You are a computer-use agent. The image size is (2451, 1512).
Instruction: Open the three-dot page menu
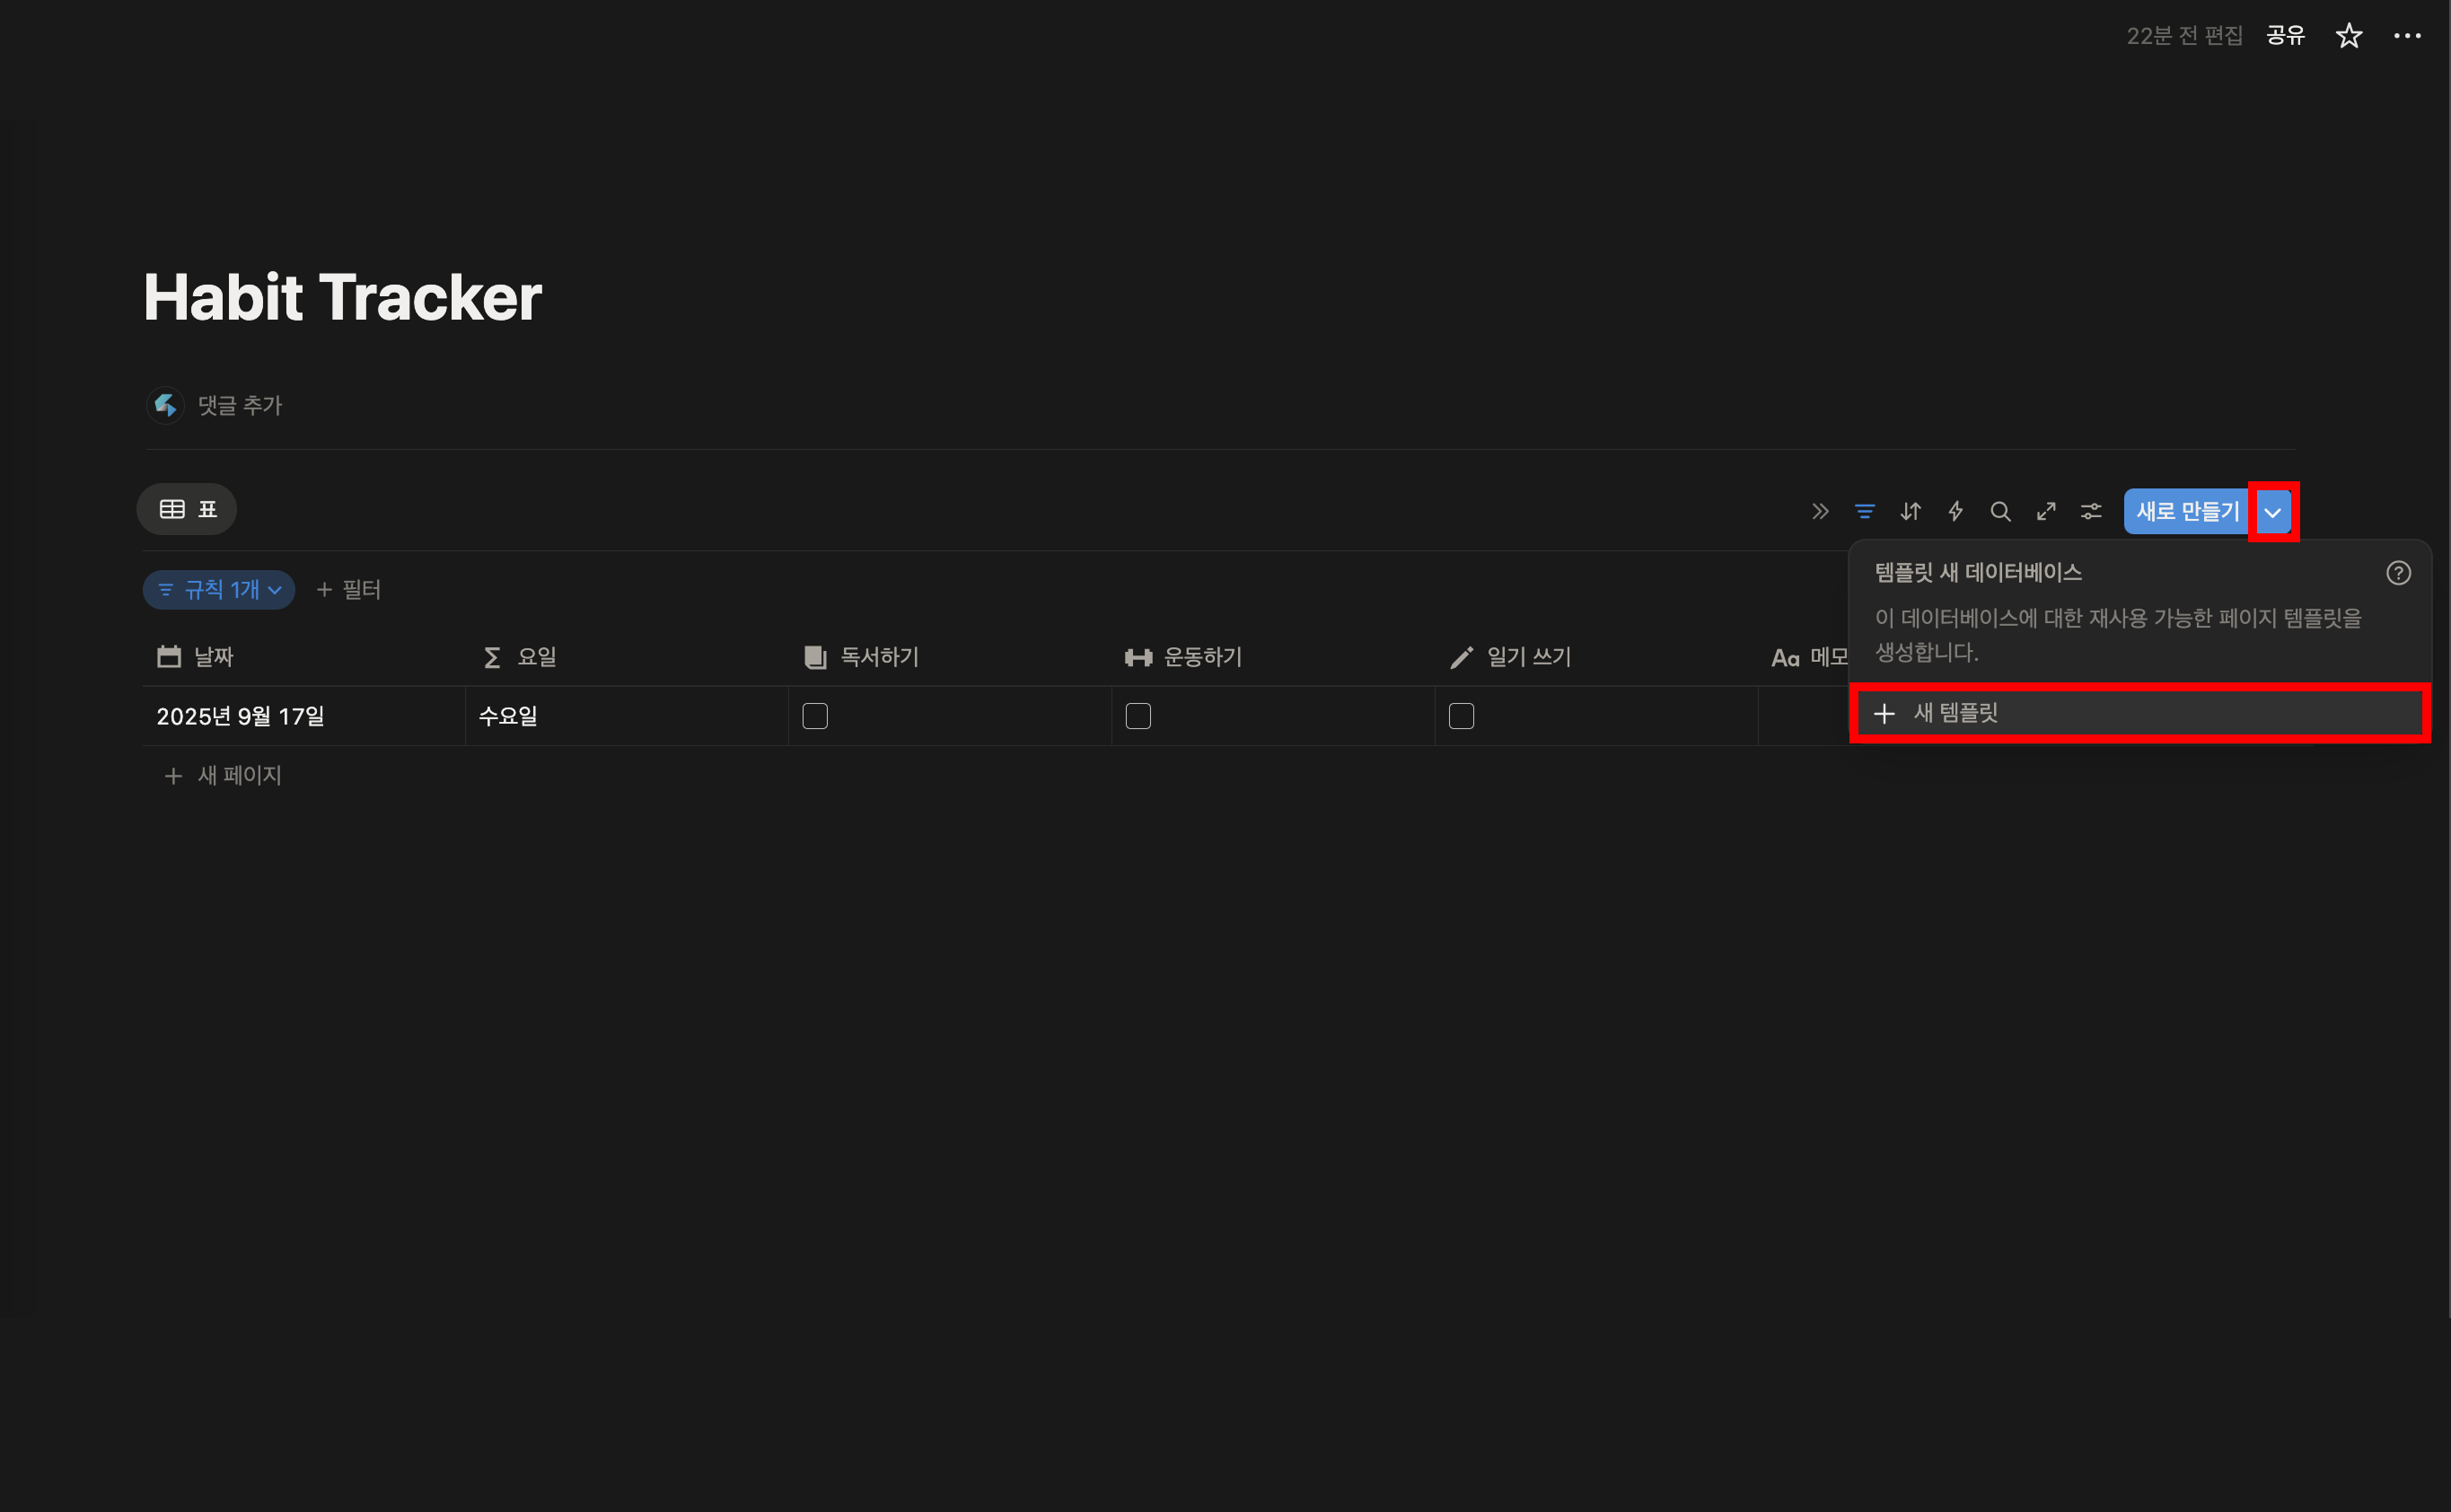(x=2407, y=36)
